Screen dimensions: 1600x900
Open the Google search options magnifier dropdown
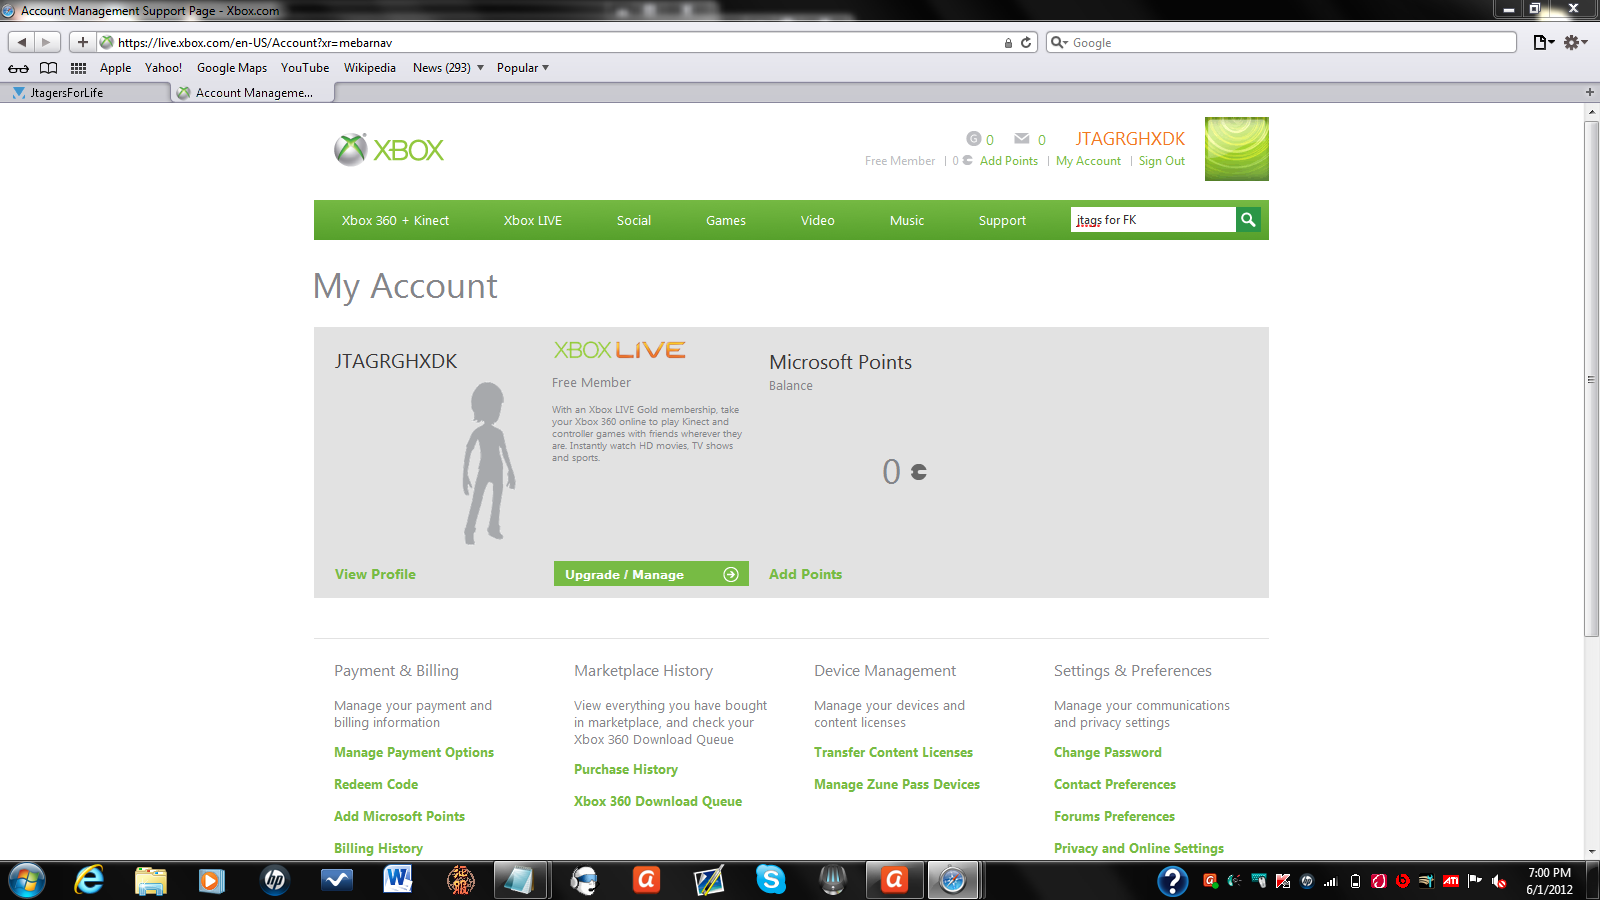tap(1059, 43)
